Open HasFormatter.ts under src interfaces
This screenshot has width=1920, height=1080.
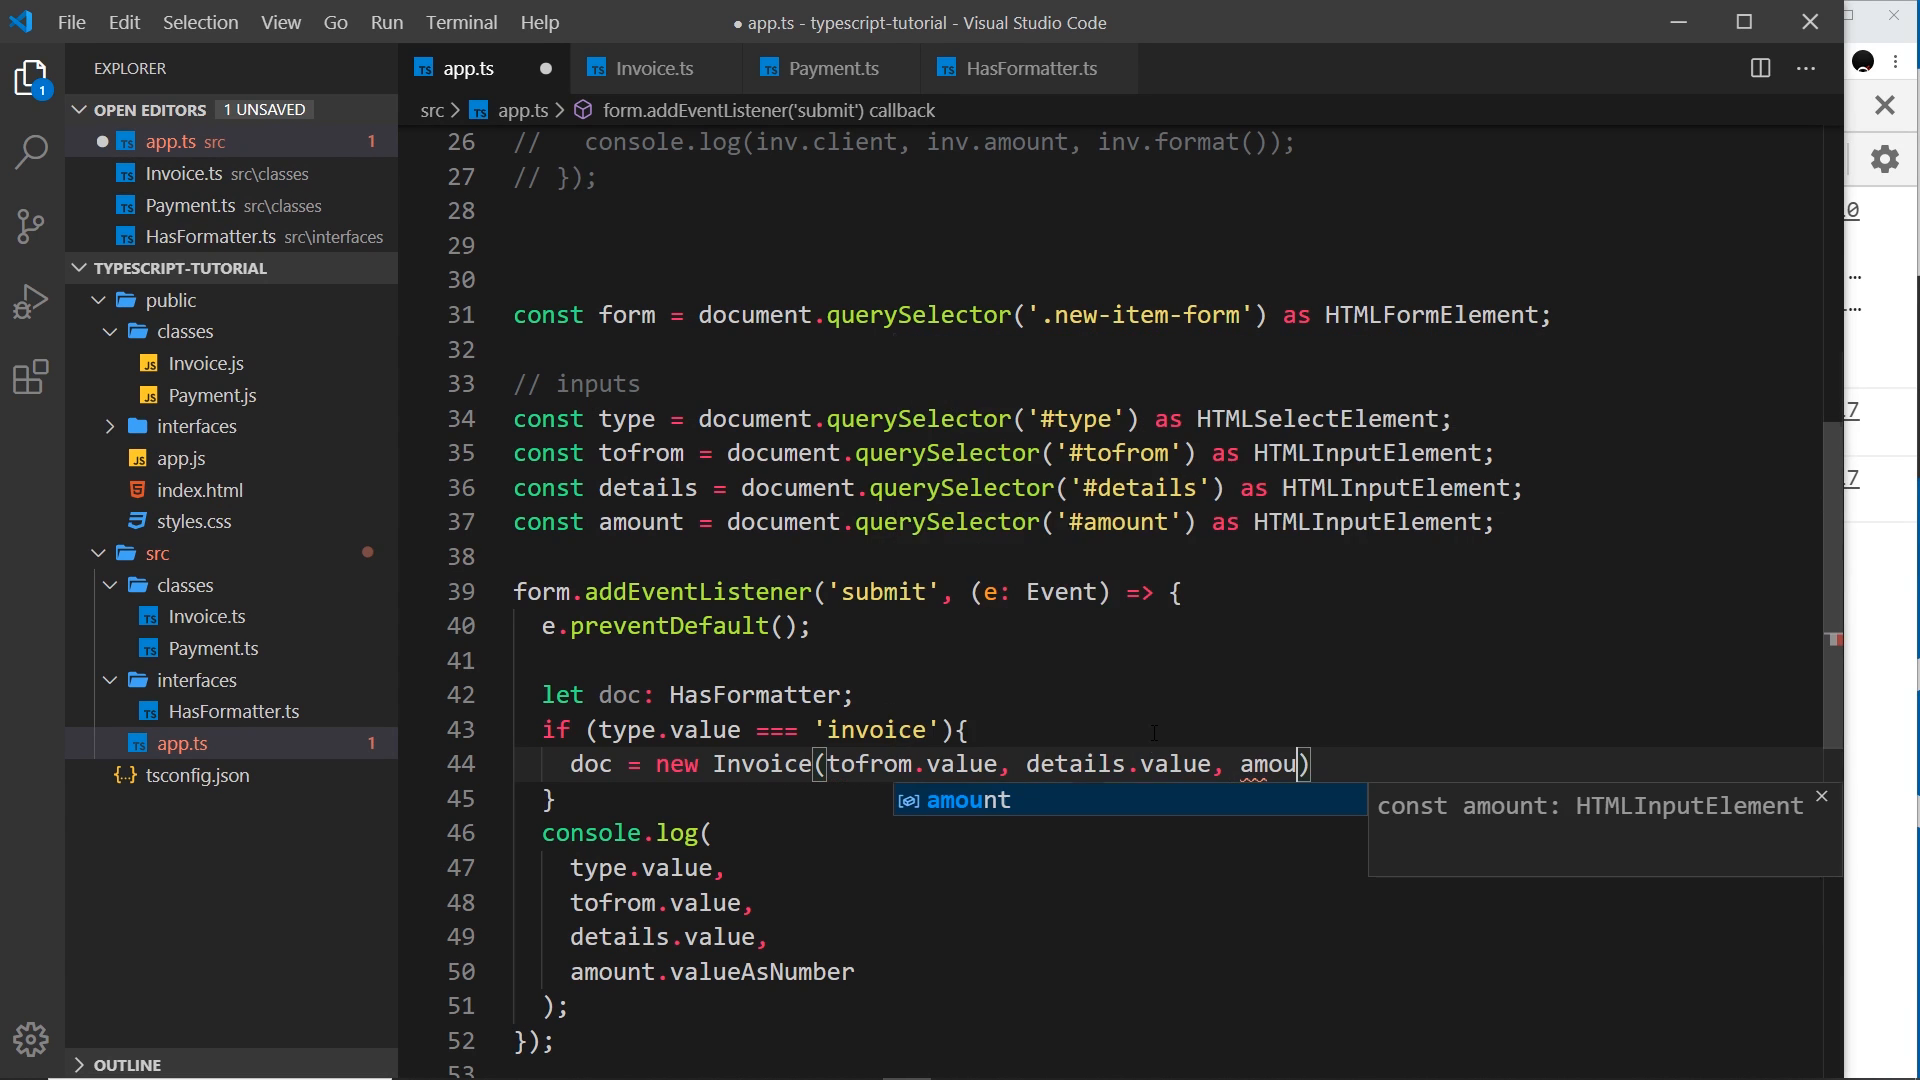[x=233, y=712]
